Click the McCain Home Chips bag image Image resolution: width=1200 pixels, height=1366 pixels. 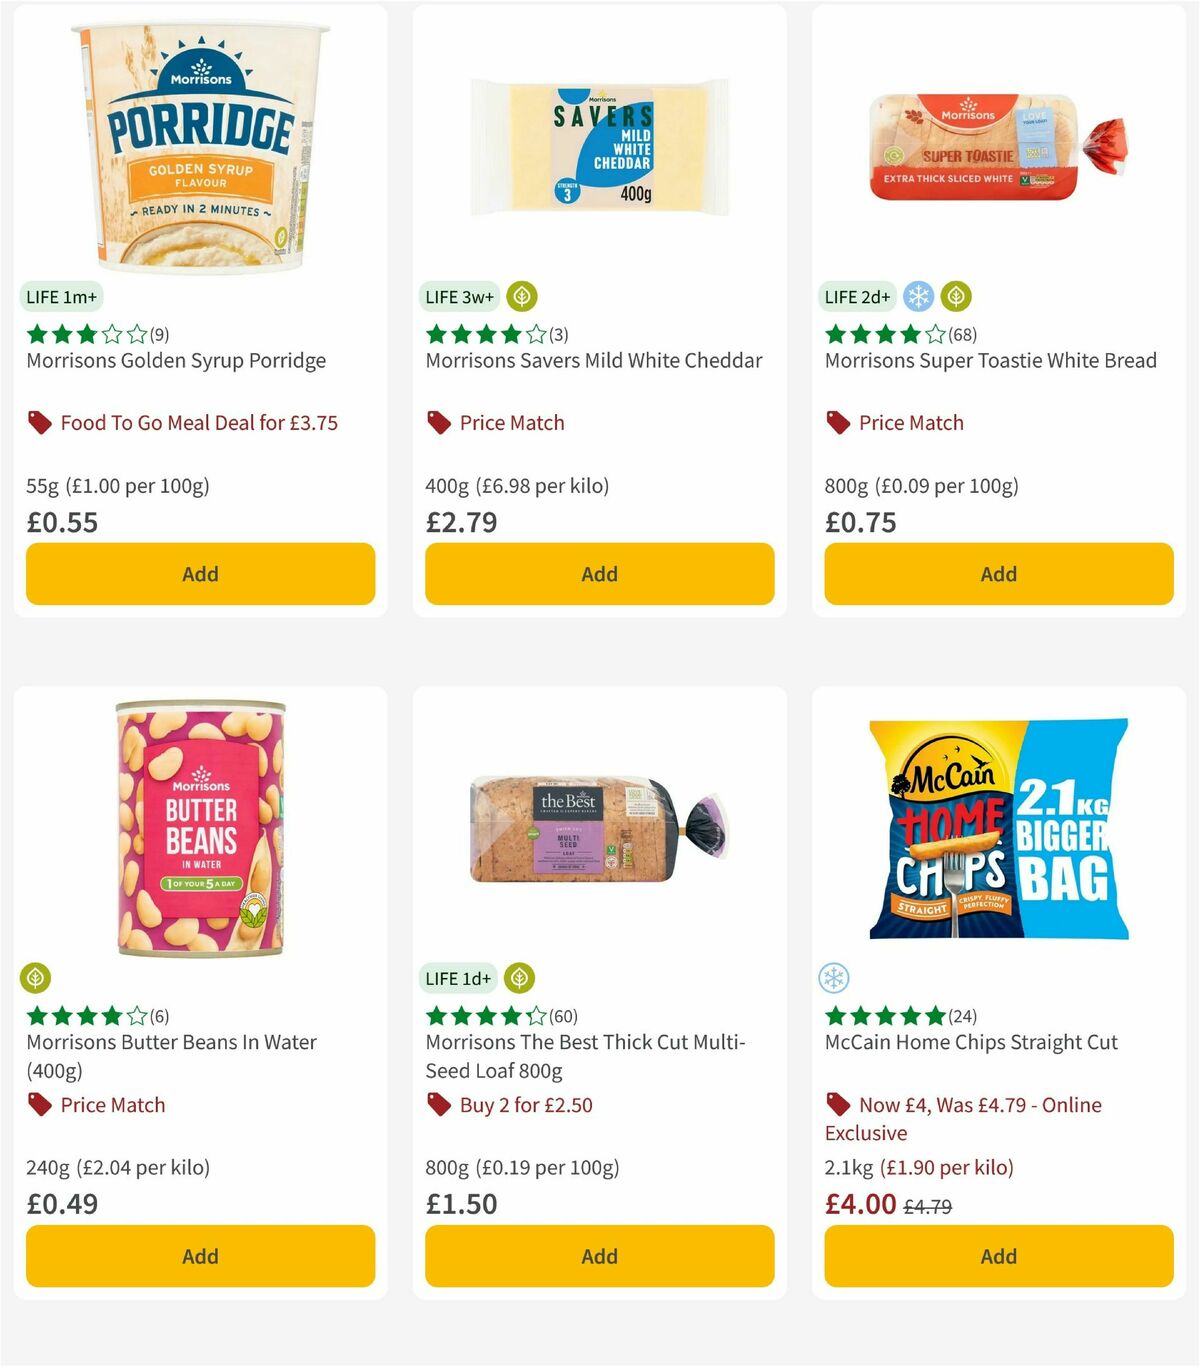[997, 832]
